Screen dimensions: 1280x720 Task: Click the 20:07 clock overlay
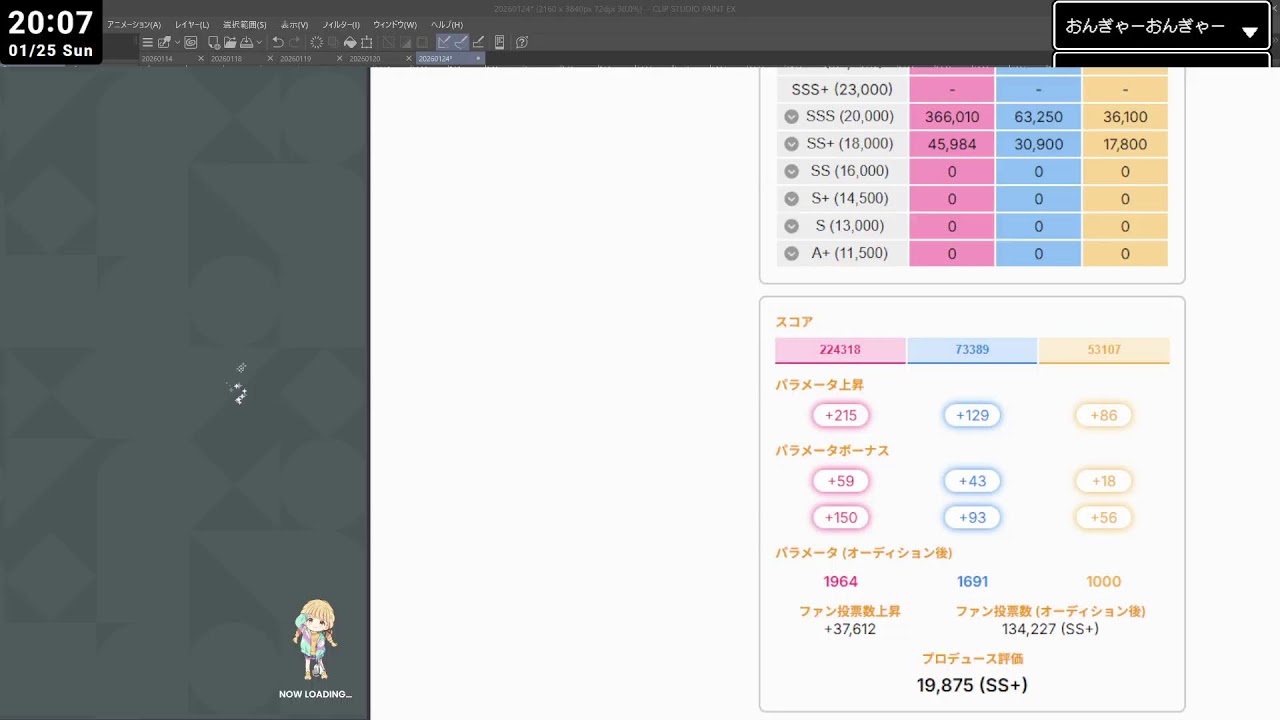click(x=51, y=22)
